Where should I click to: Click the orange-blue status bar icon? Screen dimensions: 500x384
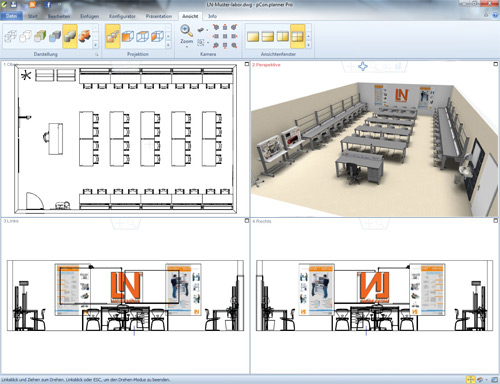[x=480, y=380]
